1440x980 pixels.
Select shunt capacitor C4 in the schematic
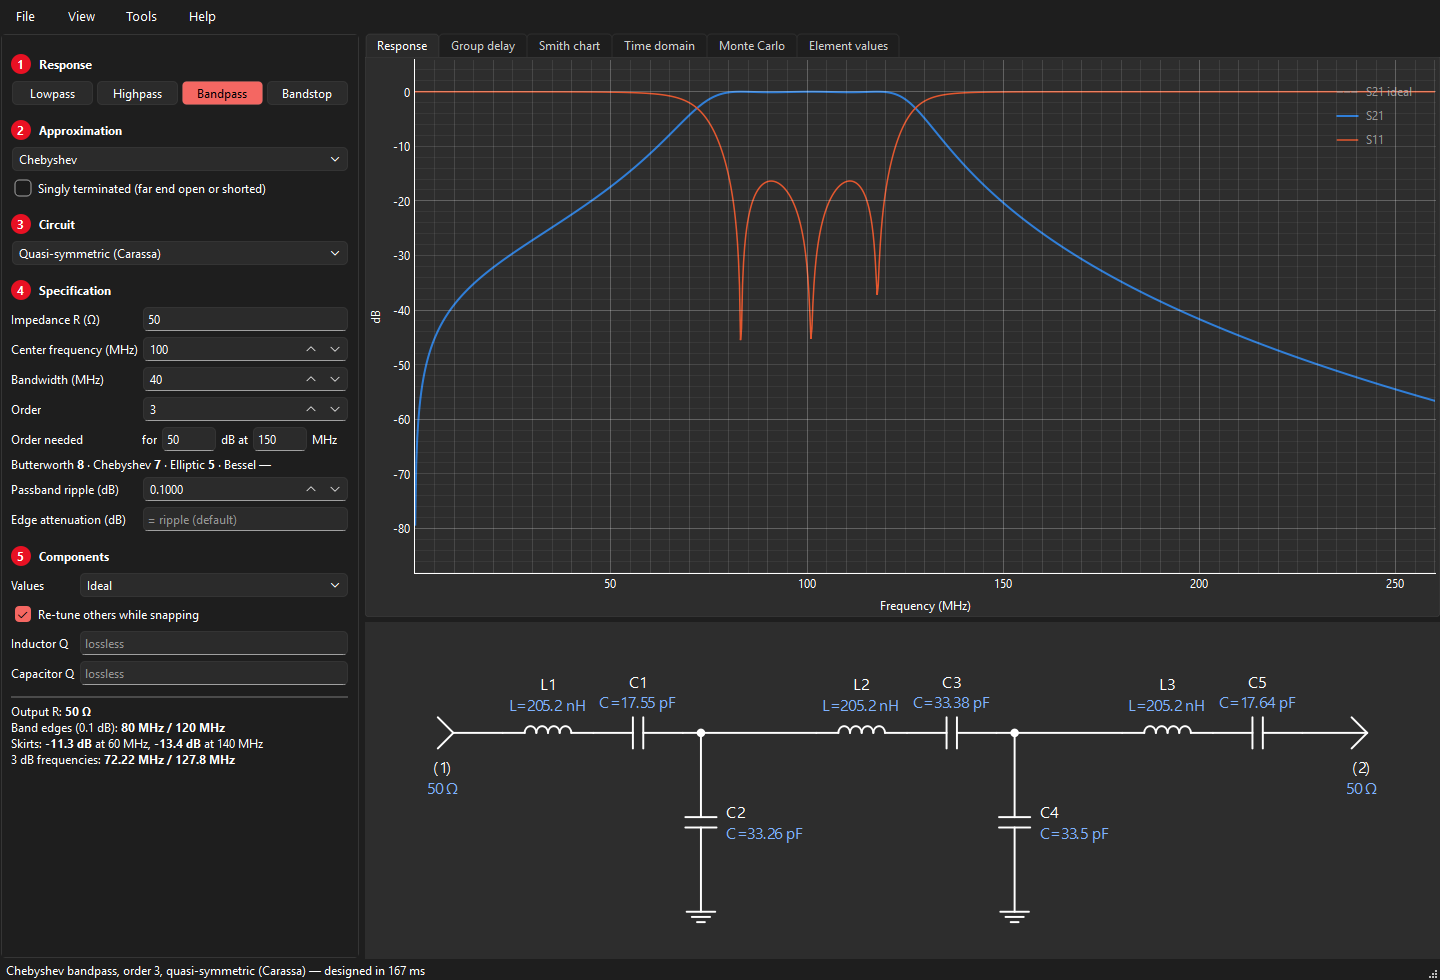[1014, 822]
